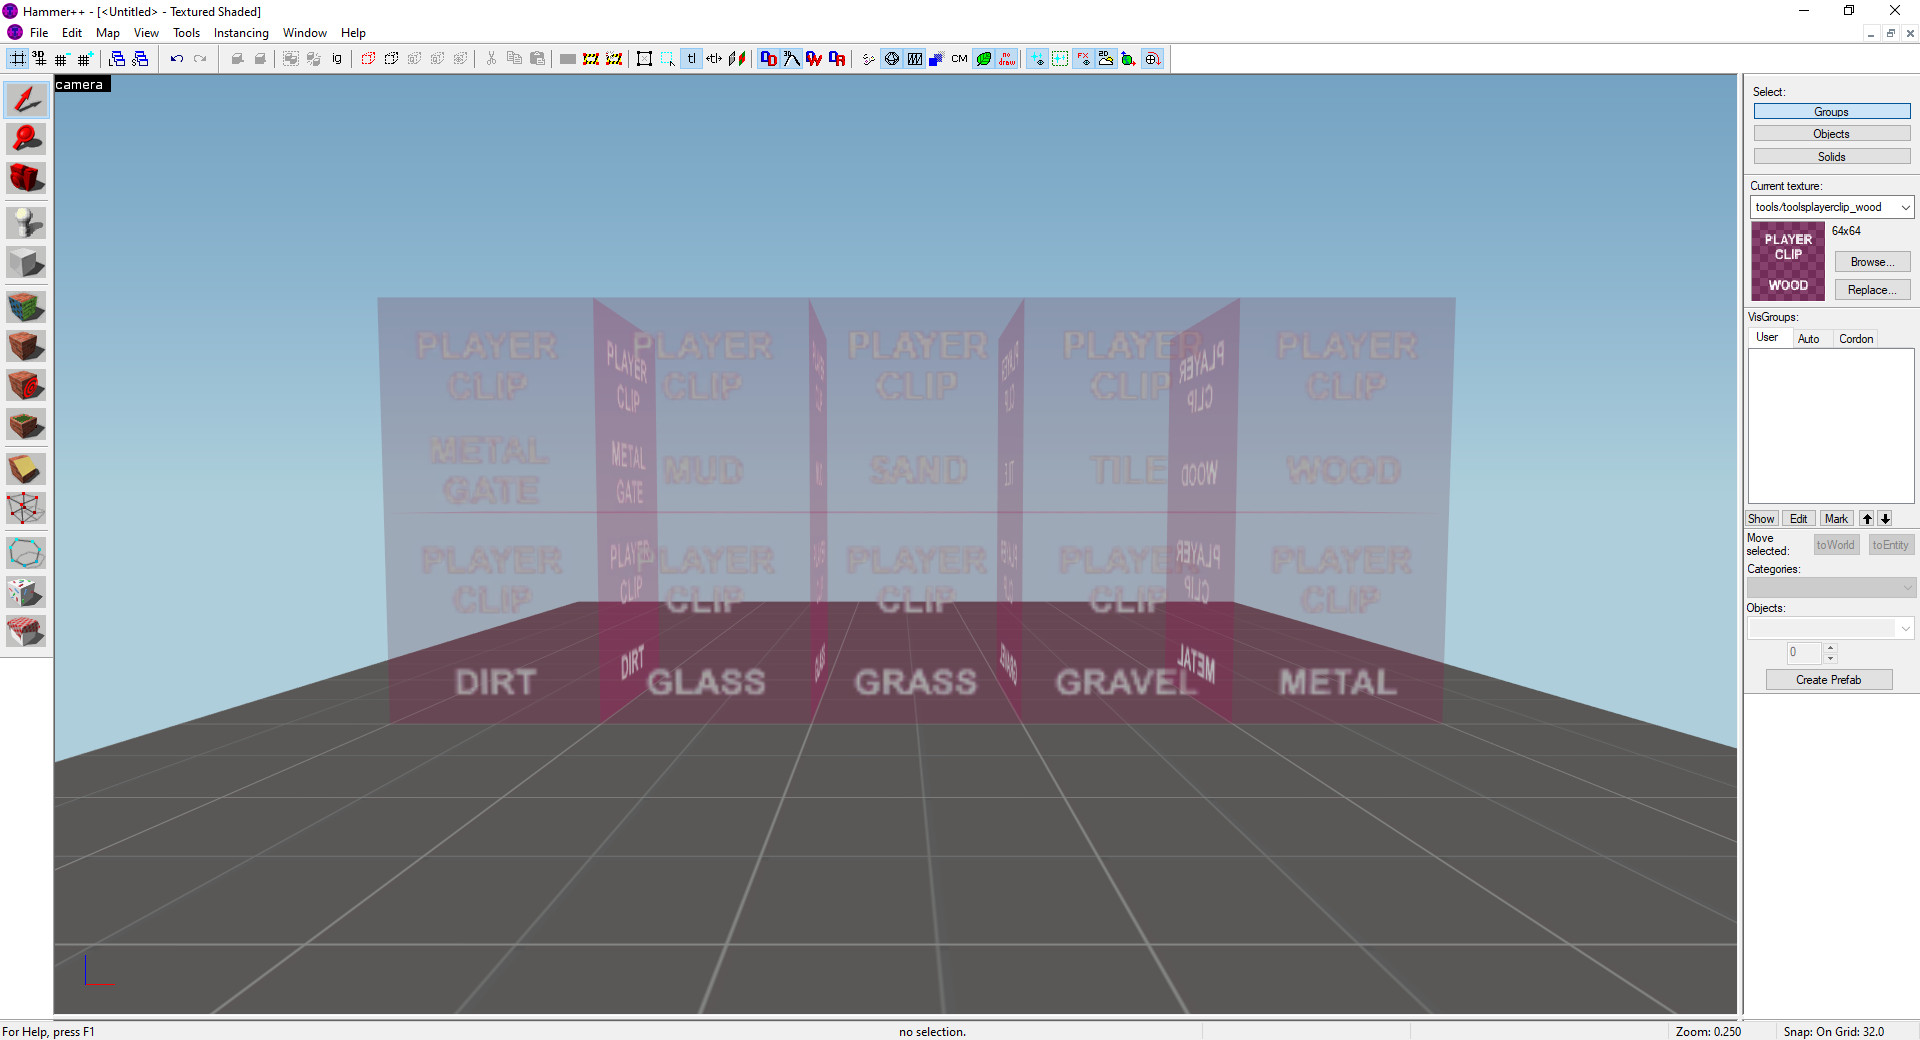This screenshot has width=1920, height=1040.
Task: Toggle ignore groups ig mode
Action: click(x=336, y=58)
